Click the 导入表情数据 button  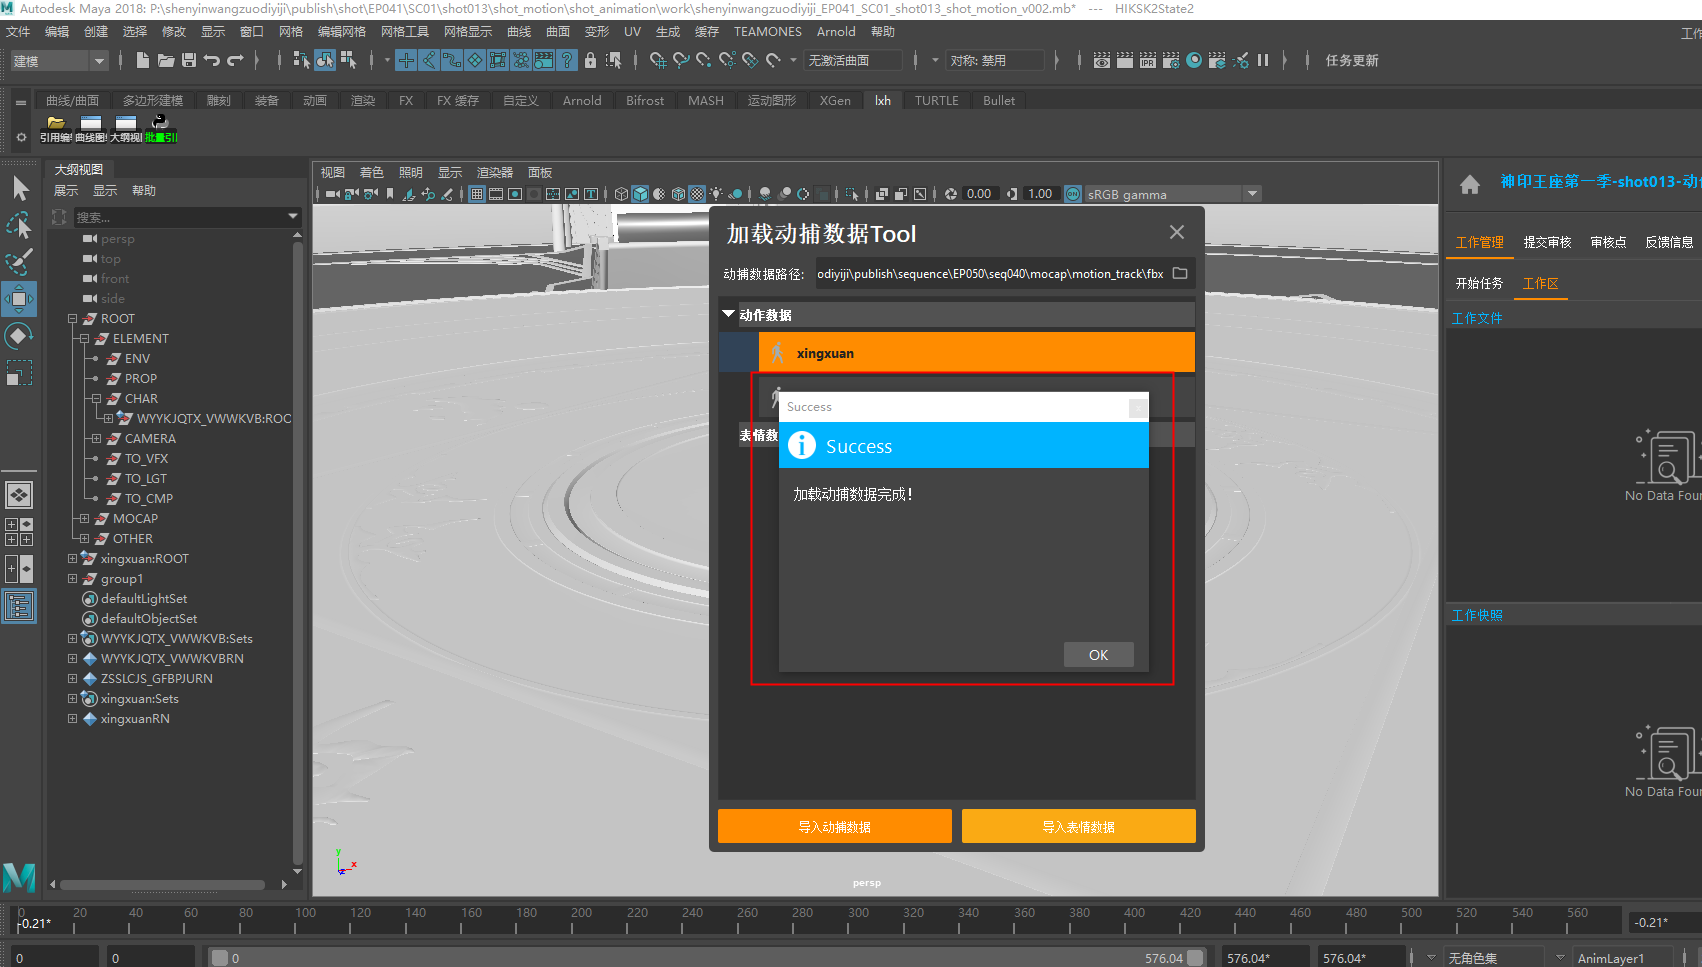coord(1078,827)
